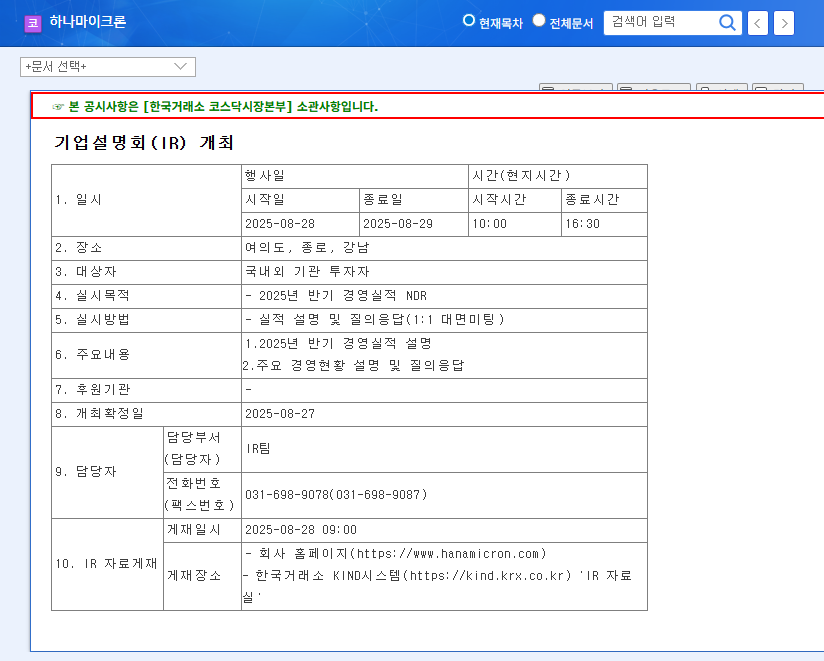Image resolution: width=824 pixels, height=661 pixels.
Task: Click the 전화번호 (팩스번호) label cell
Action: tap(202, 495)
